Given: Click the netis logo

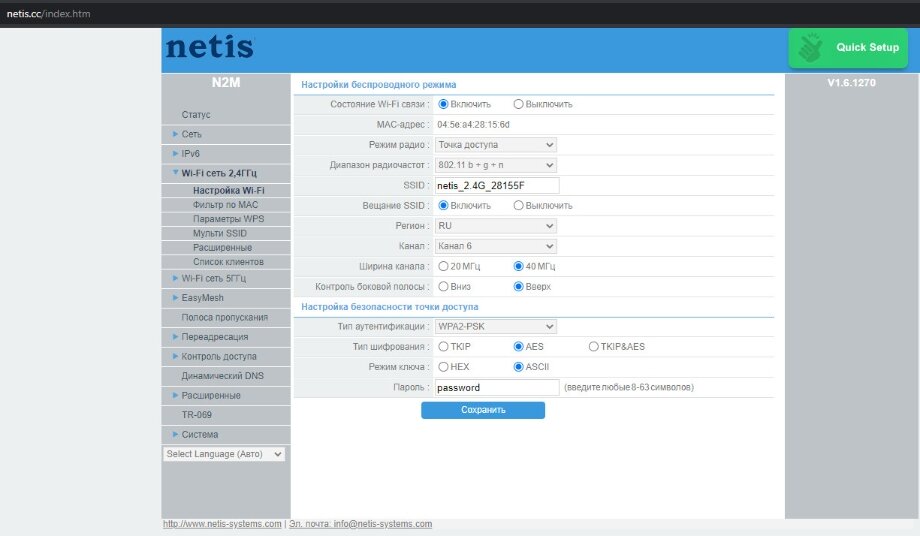Looking at the screenshot, I should 209,48.
